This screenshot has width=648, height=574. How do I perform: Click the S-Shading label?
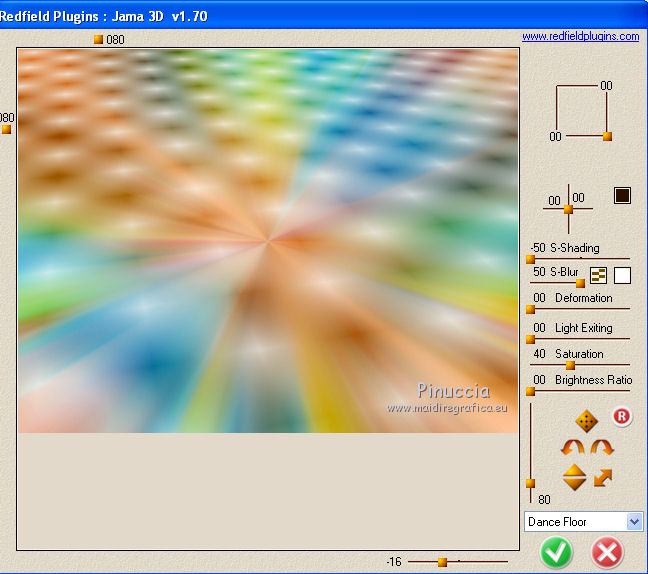574,248
